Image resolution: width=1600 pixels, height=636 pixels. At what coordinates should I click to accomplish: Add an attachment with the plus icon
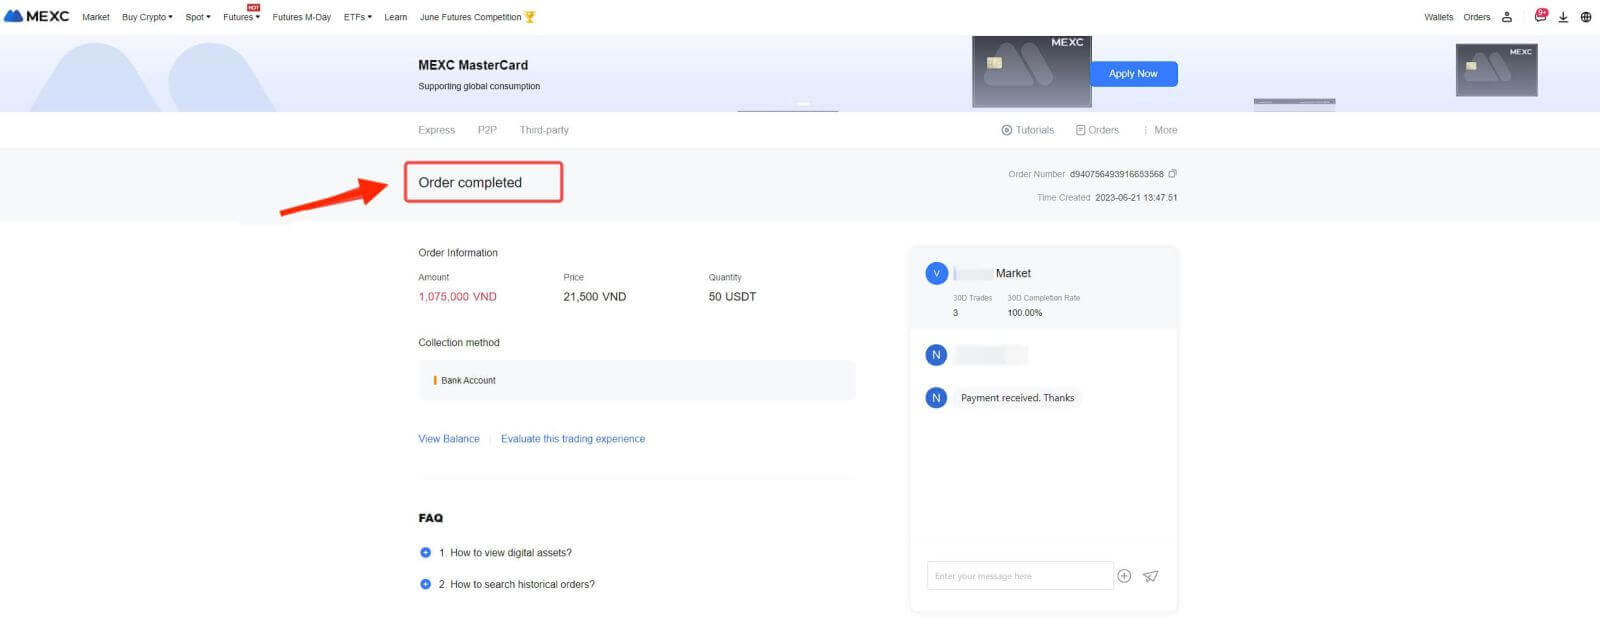point(1124,576)
